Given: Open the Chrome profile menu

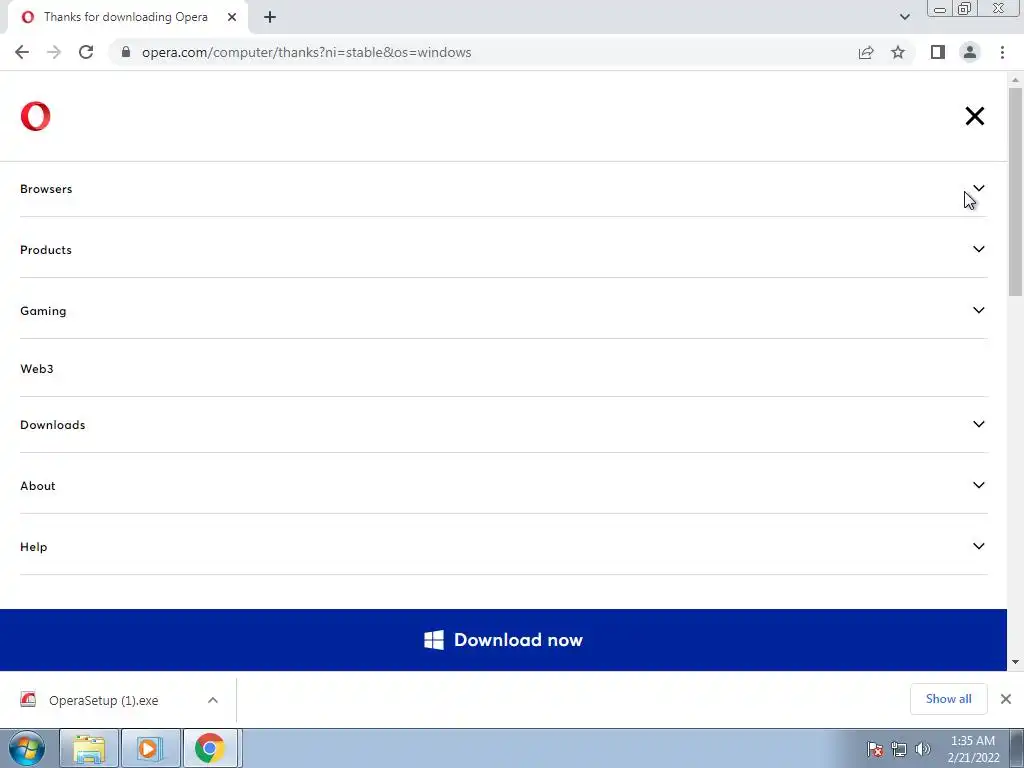Looking at the screenshot, I should (x=970, y=52).
